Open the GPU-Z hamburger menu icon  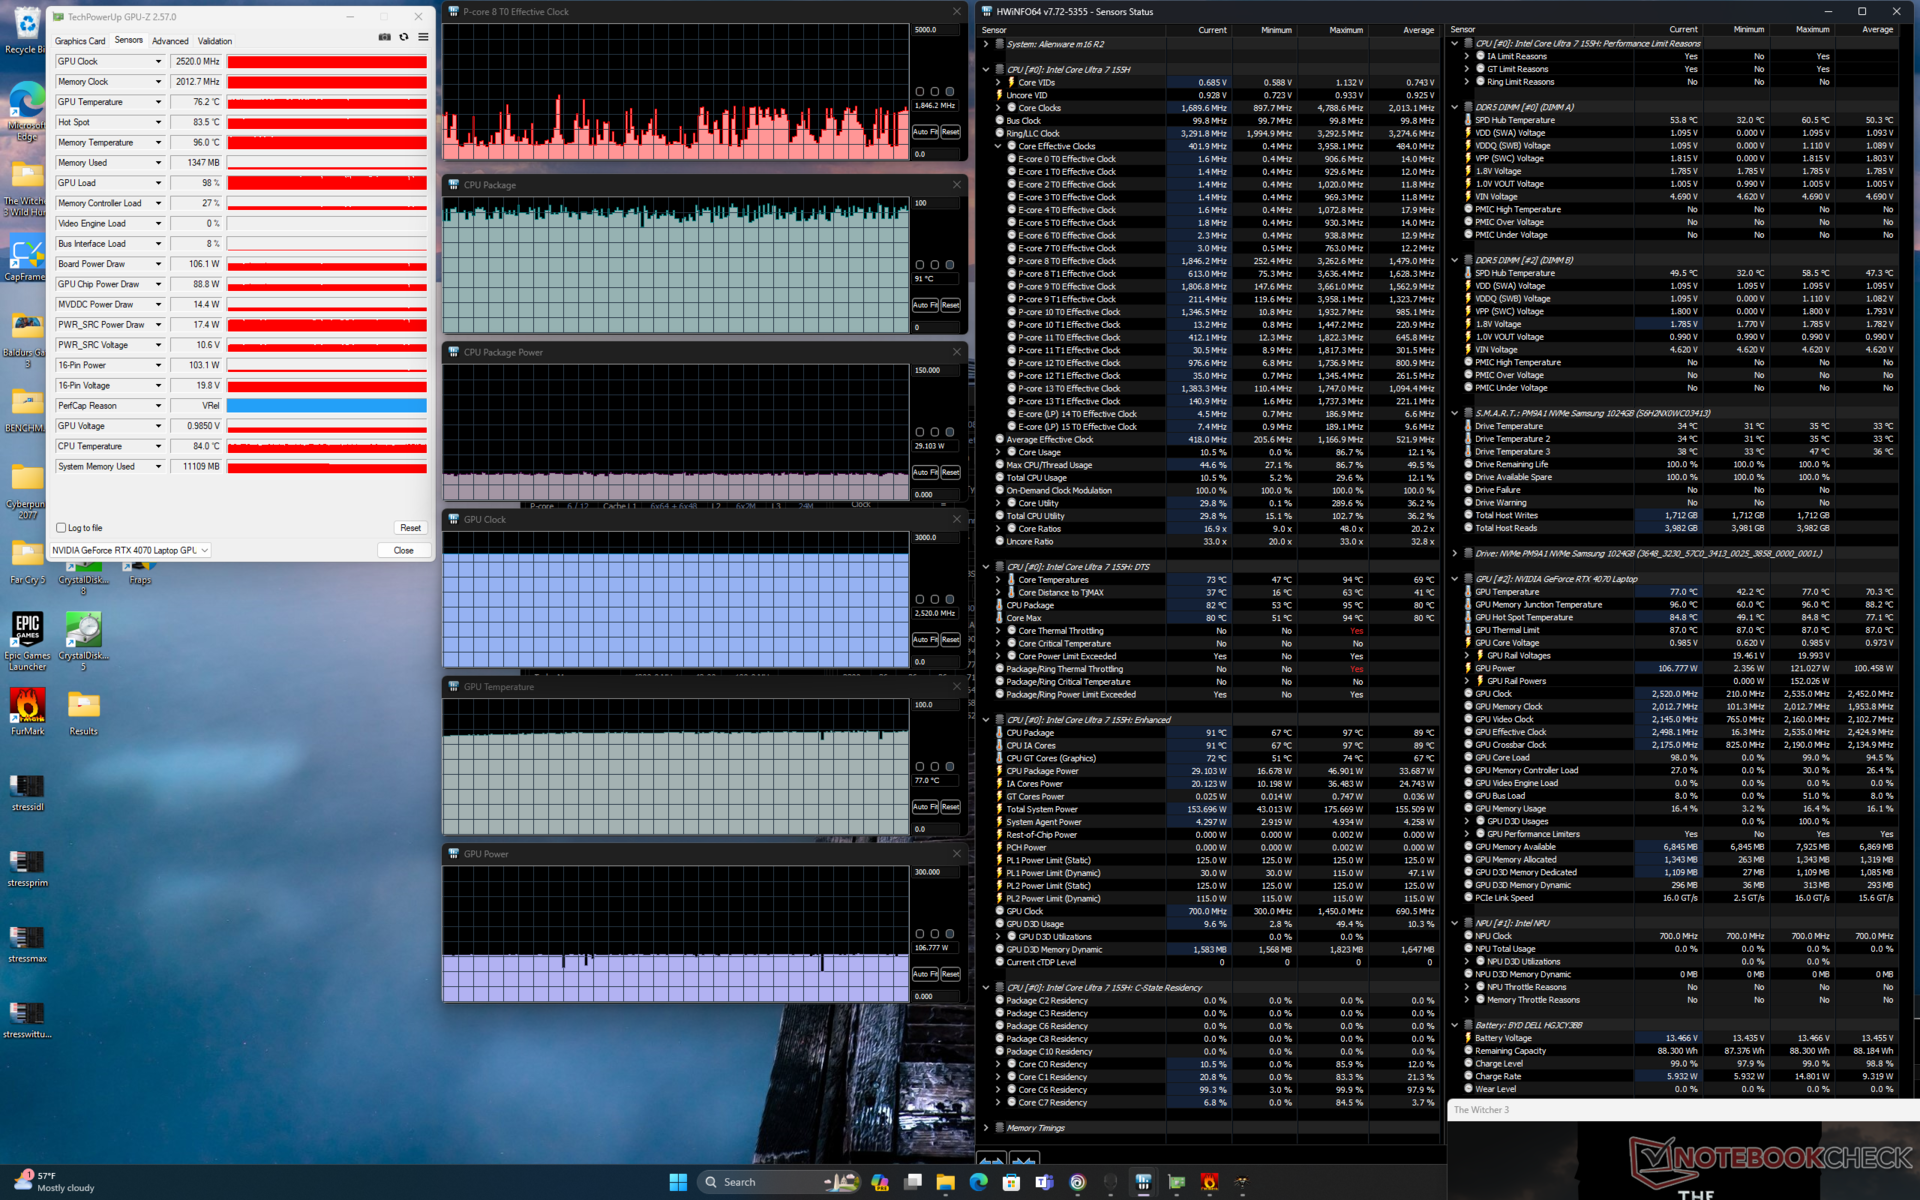(x=423, y=37)
